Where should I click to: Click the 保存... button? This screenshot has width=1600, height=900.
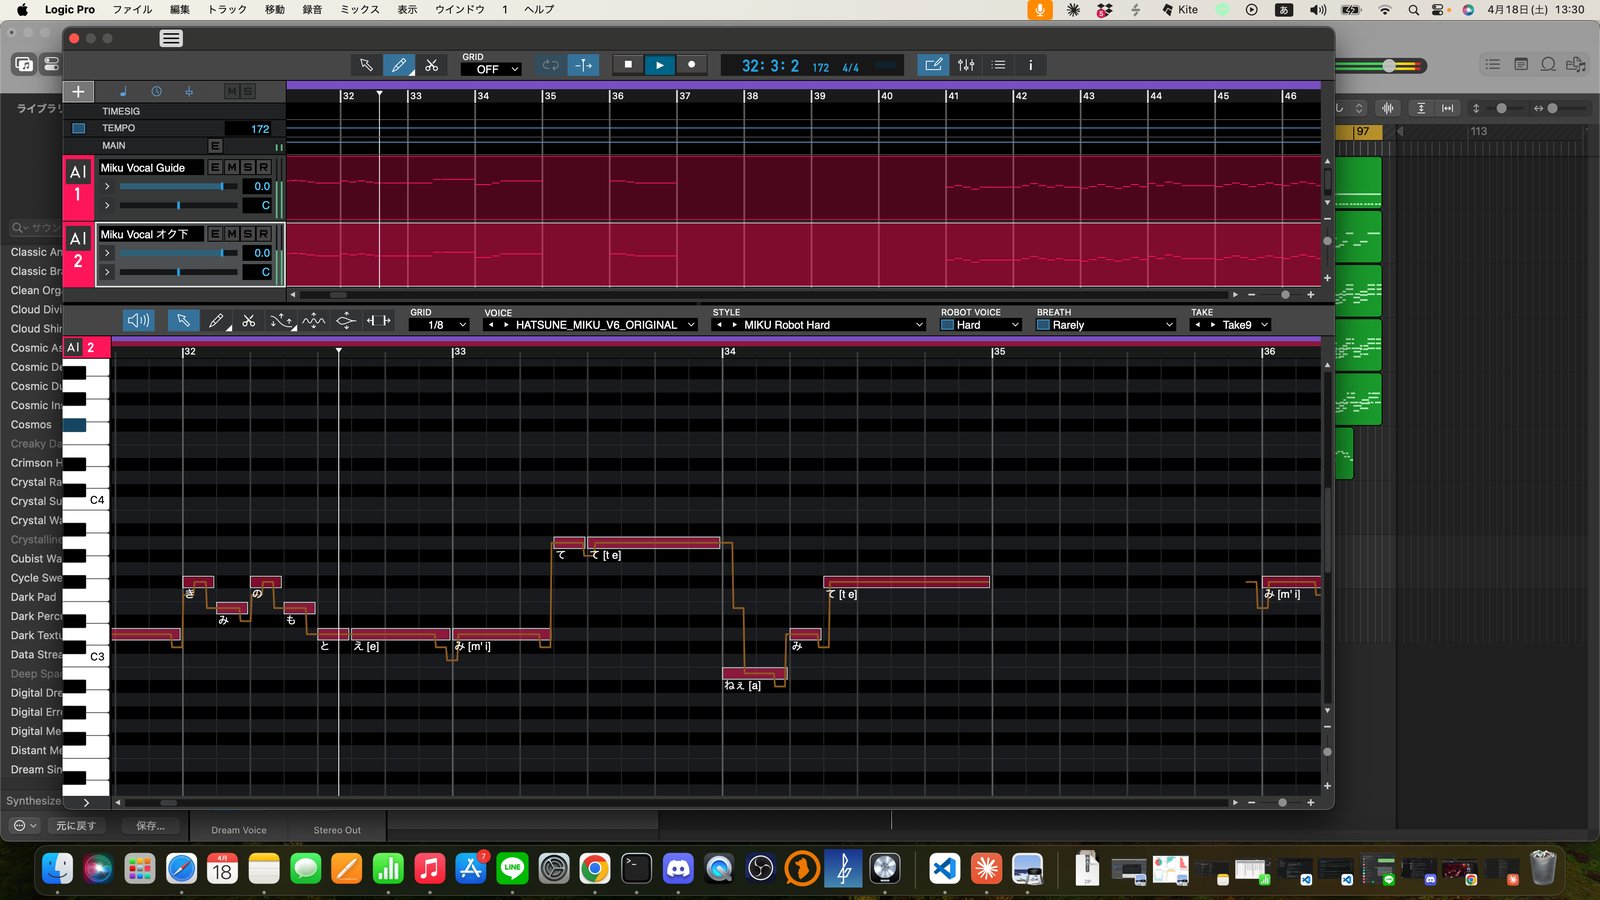(151, 826)
